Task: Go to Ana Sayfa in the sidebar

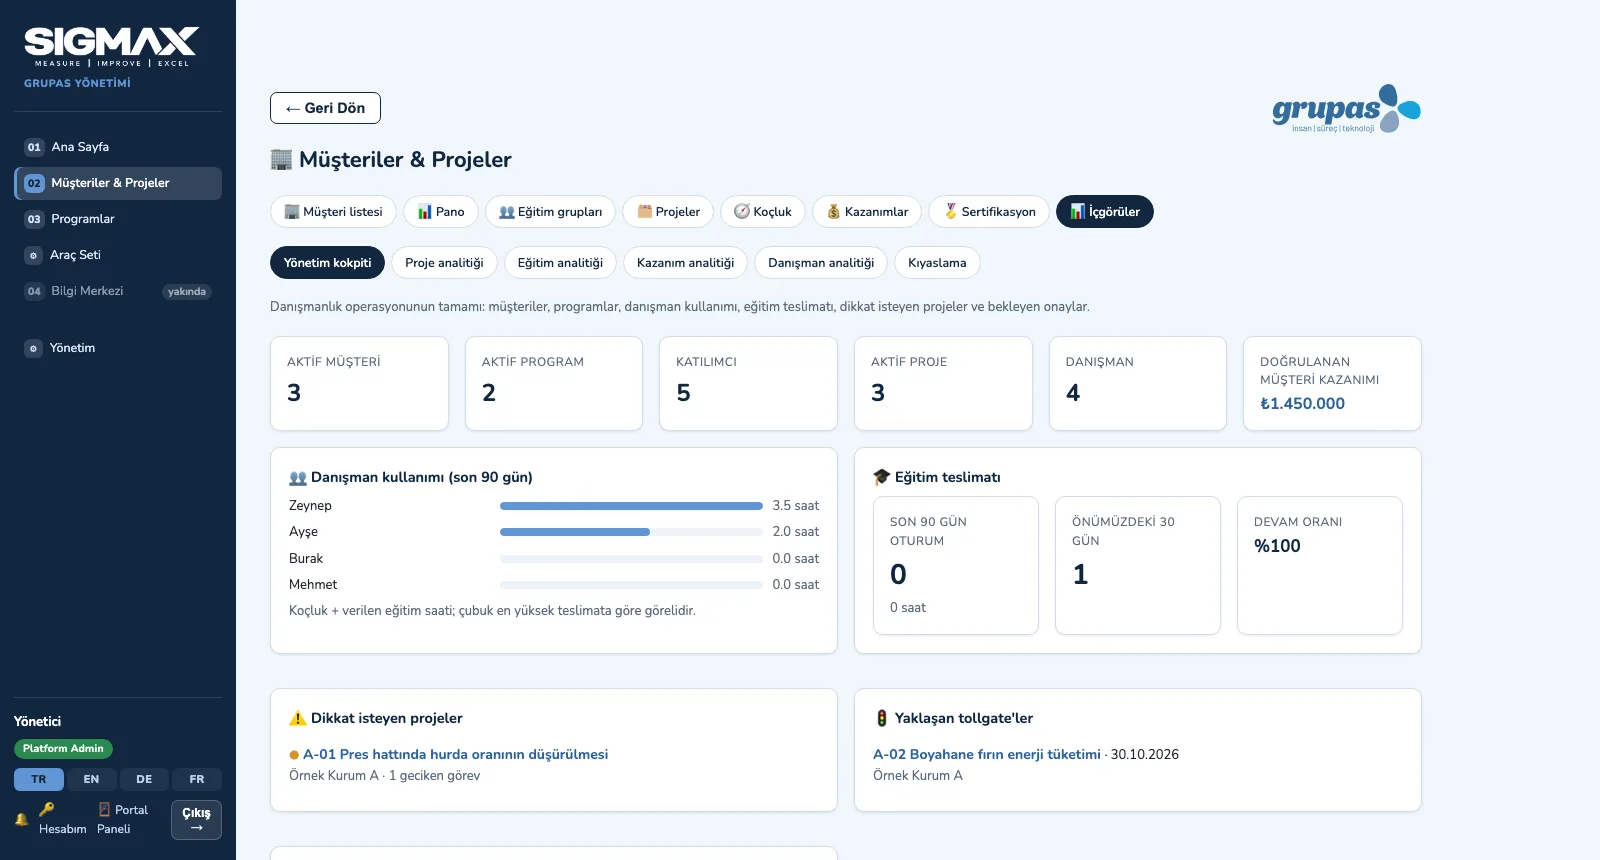Action: pyautogui.click(x=118, y=147)
